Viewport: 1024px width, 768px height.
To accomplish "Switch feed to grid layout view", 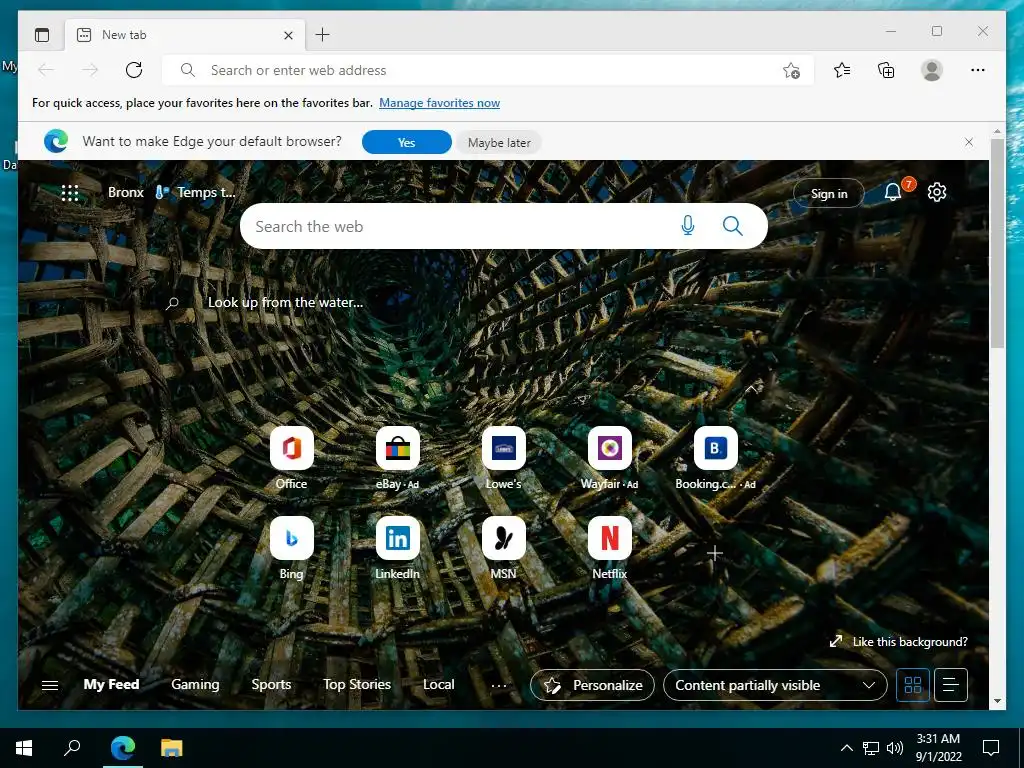I will tap(913, 685).
